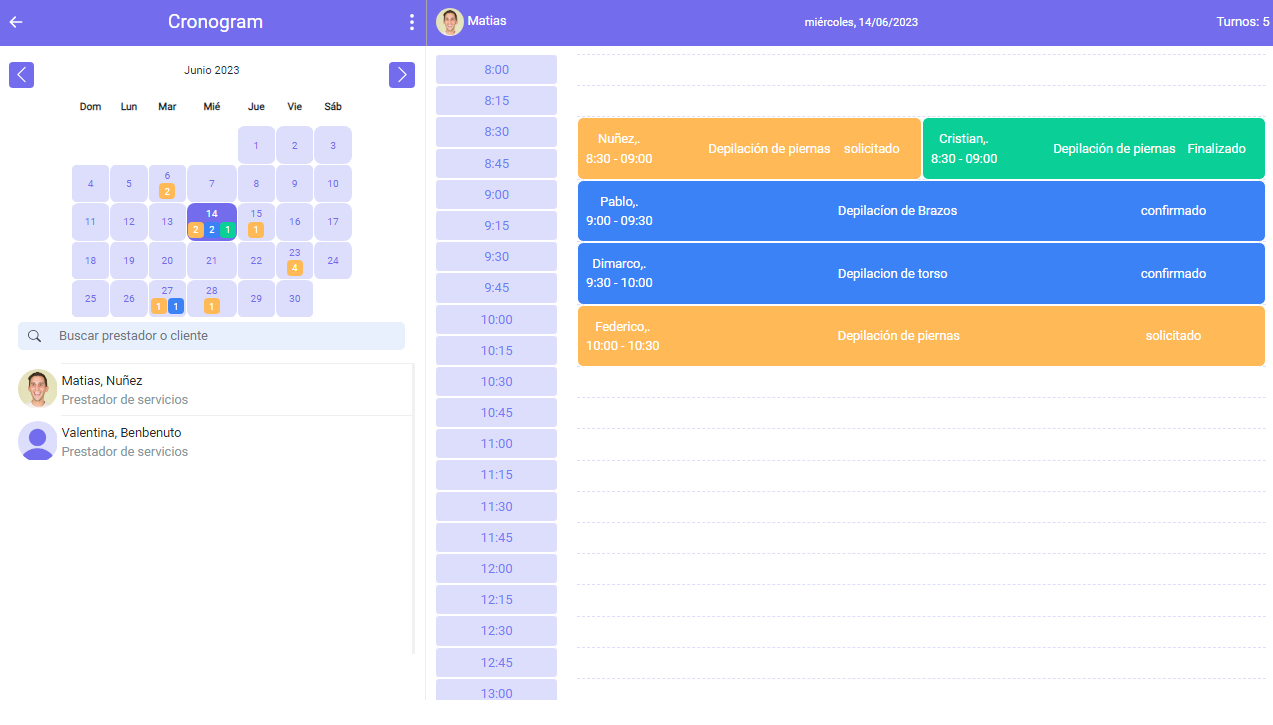The height and width of the screenshot is (725, 1273).
Task: Choose June 28 in the calendar
Action: (212, 291)
